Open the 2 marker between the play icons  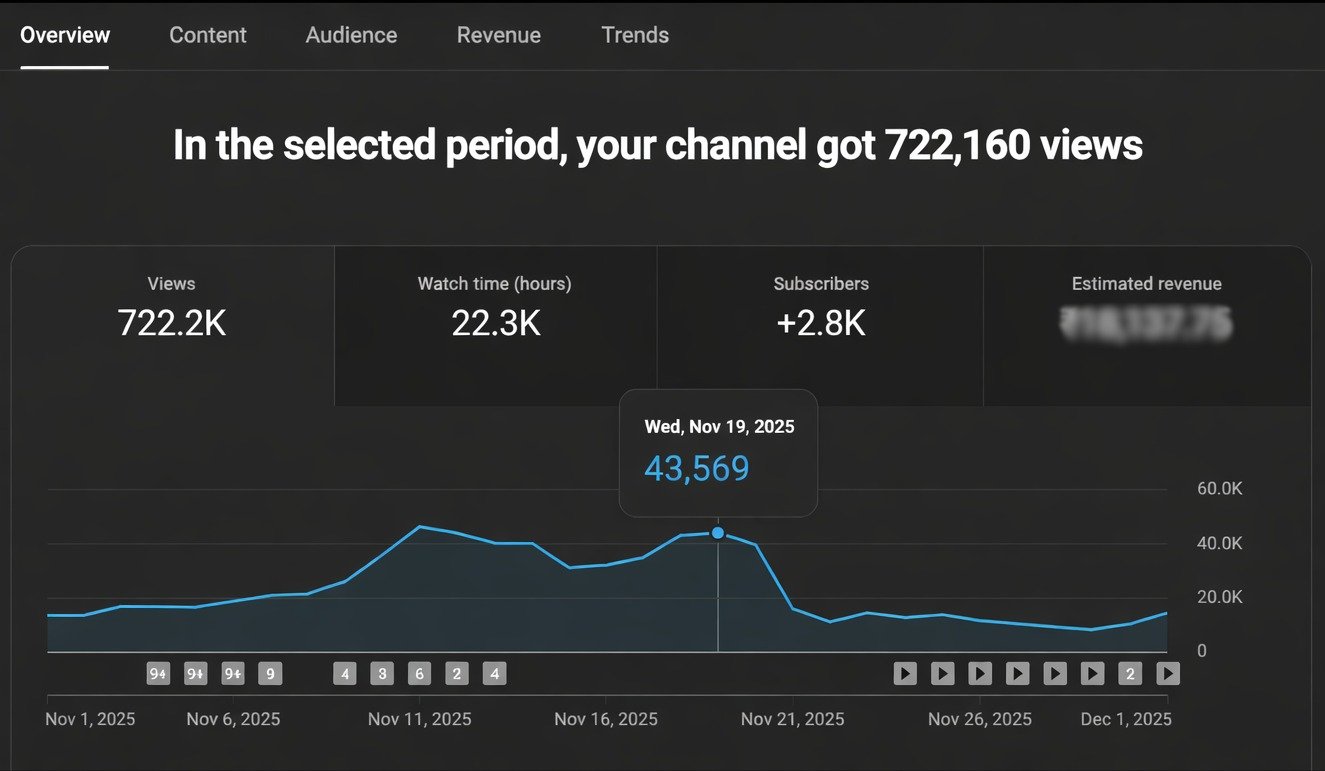click(x=1130, y=674)
